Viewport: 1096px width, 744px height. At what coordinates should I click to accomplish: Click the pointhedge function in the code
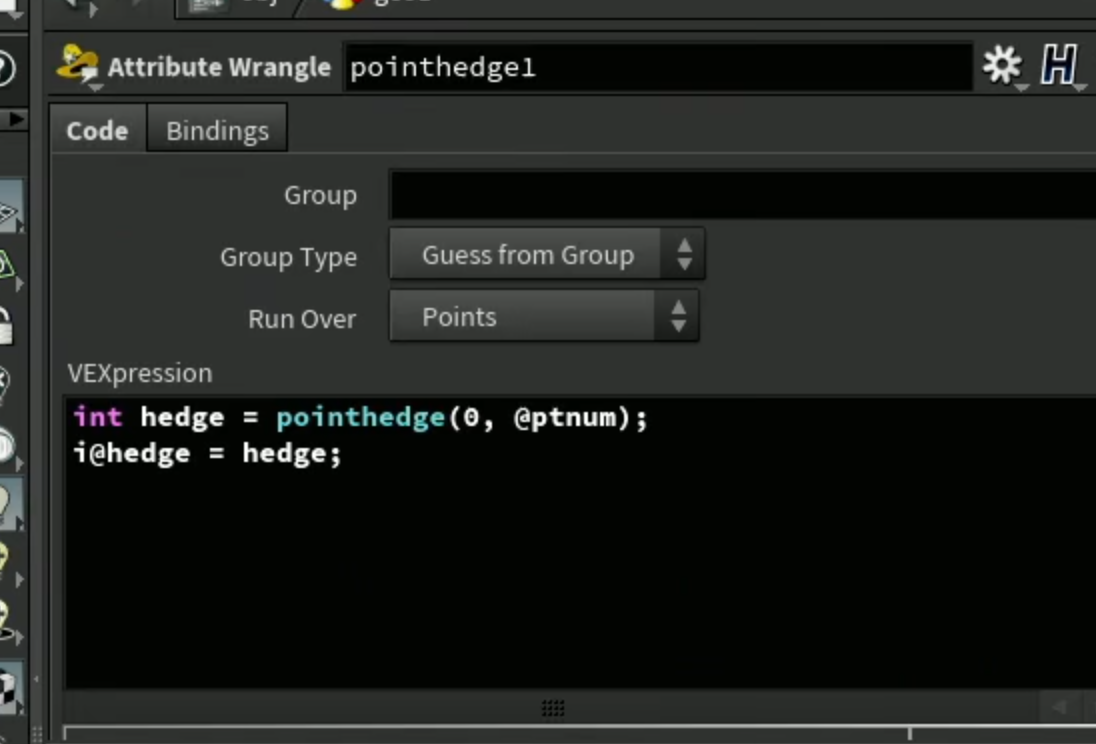coord(361,417)
